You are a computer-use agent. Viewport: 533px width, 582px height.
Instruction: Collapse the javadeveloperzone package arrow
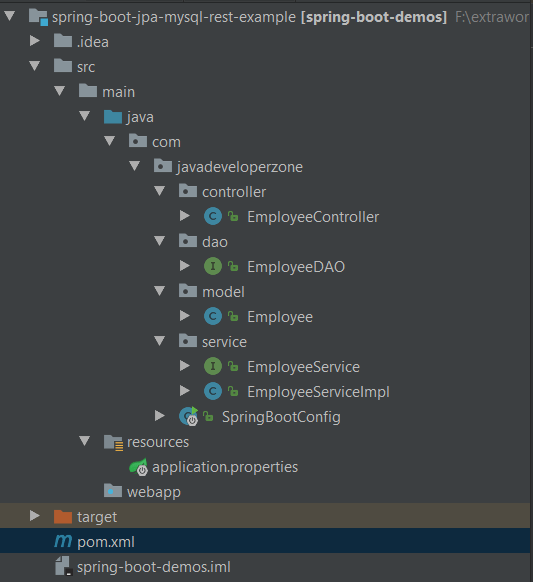tap(134, 166)
